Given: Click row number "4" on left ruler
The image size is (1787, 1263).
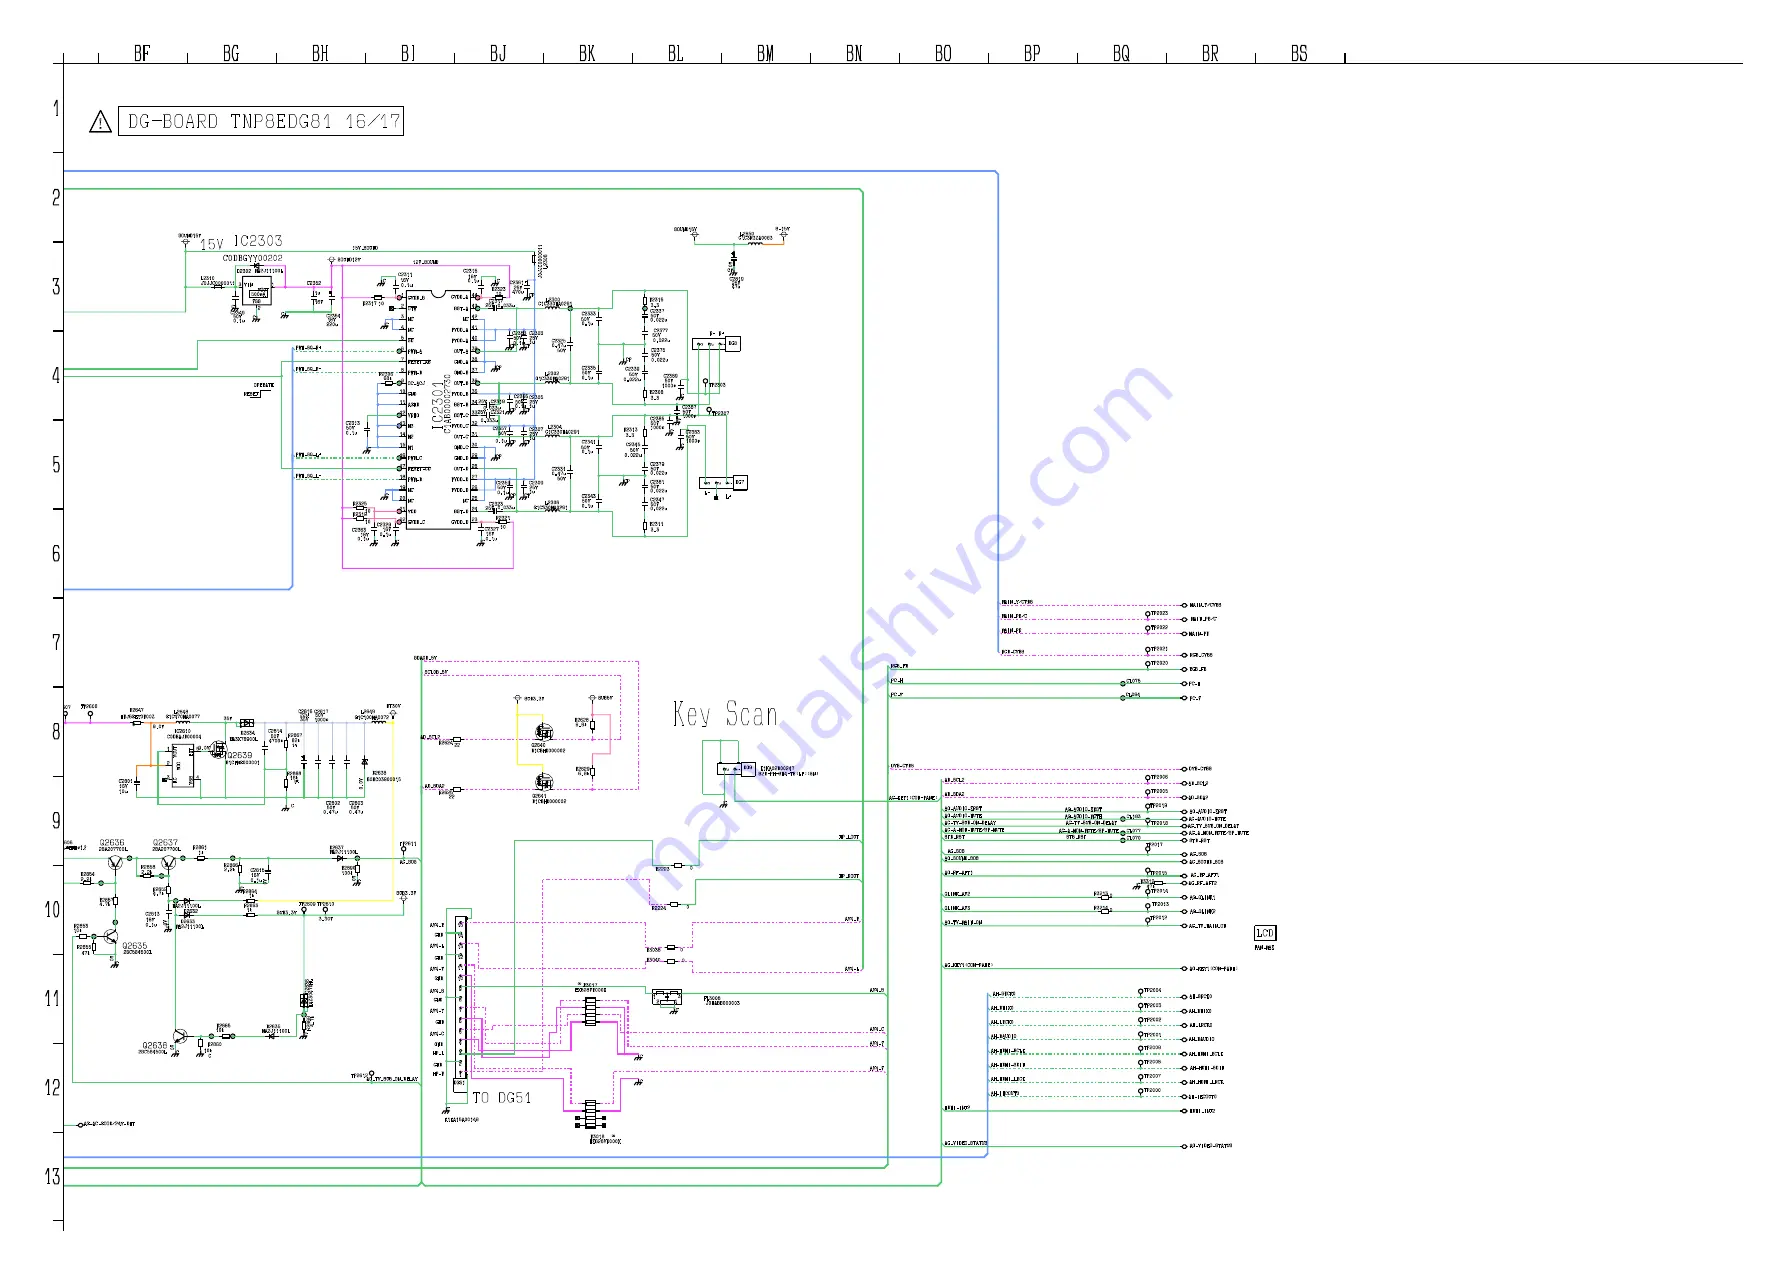Looking at the screenshot, I should (x=56, y=376).
